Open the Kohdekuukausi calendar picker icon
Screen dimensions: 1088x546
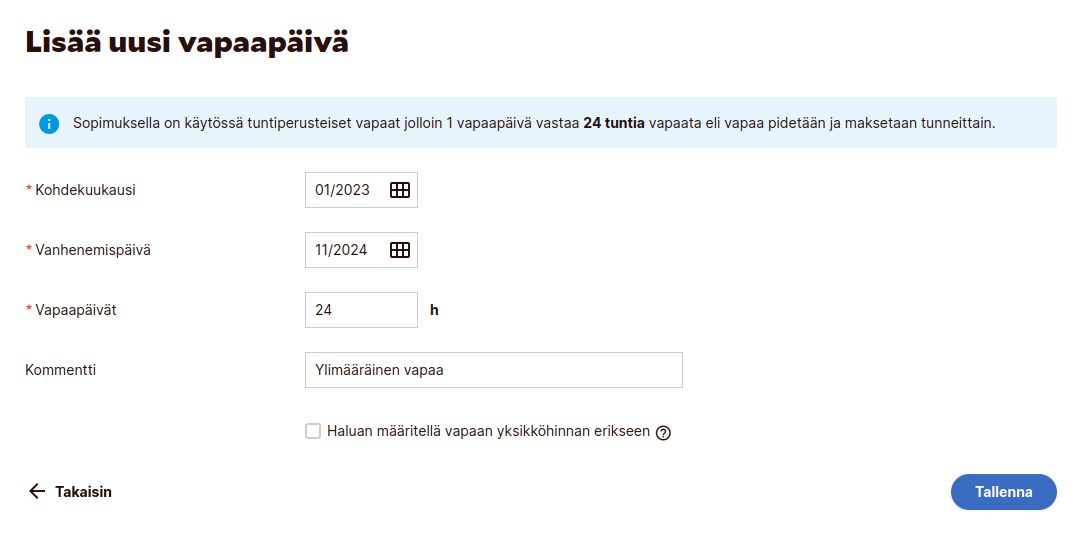(x=400, y=190)
